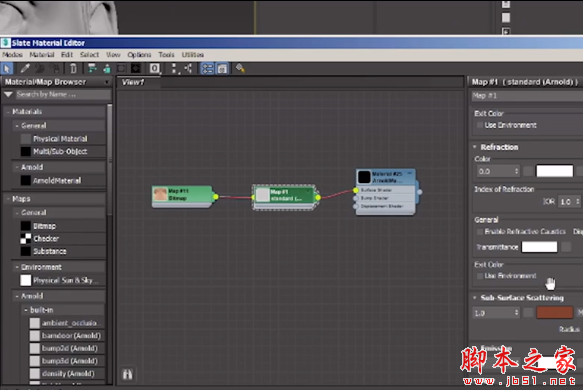Viewport: 587px width, 392px height.
Task: Open the Material menu
Action: point(42,55)
